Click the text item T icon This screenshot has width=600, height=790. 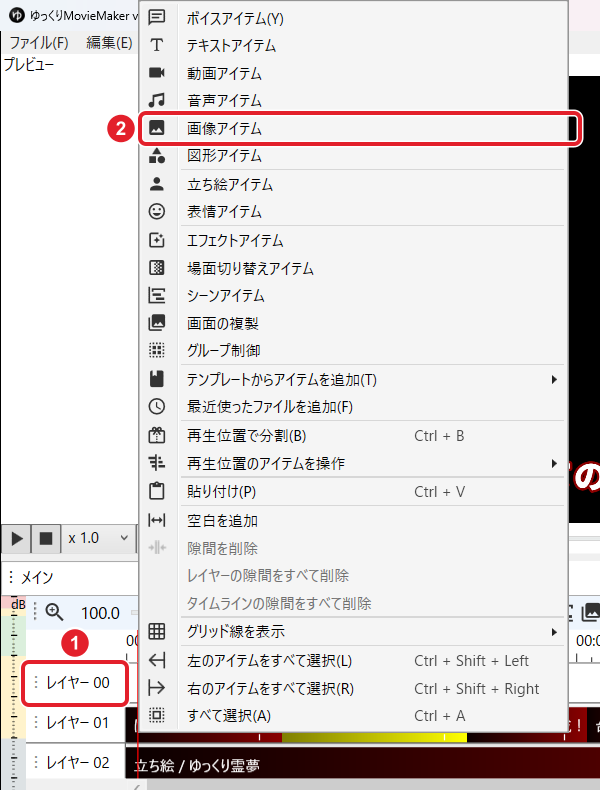click(x=157, y=45)
